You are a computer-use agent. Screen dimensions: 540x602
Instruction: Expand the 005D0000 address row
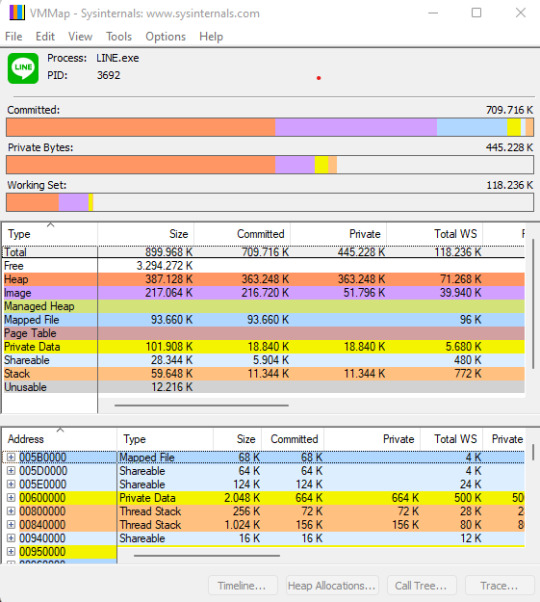tap(11, 471)
